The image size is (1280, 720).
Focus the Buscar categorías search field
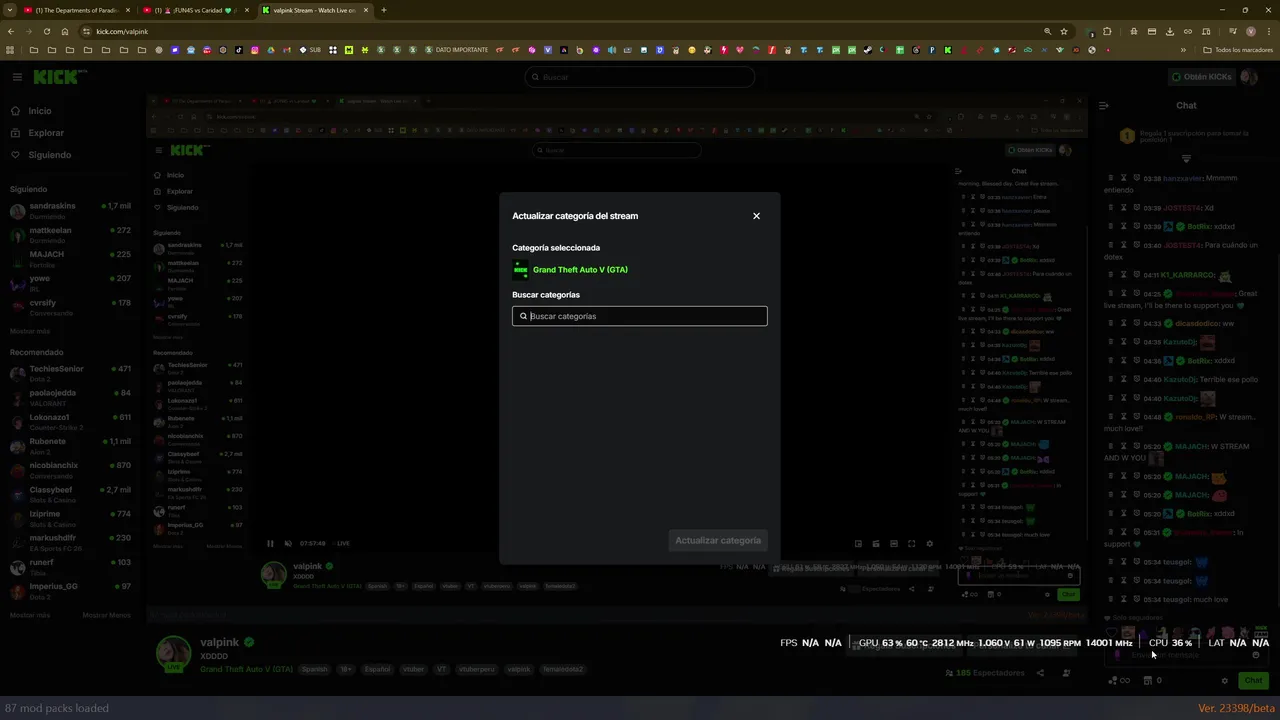pyautogui.click(x=640, y=316)
